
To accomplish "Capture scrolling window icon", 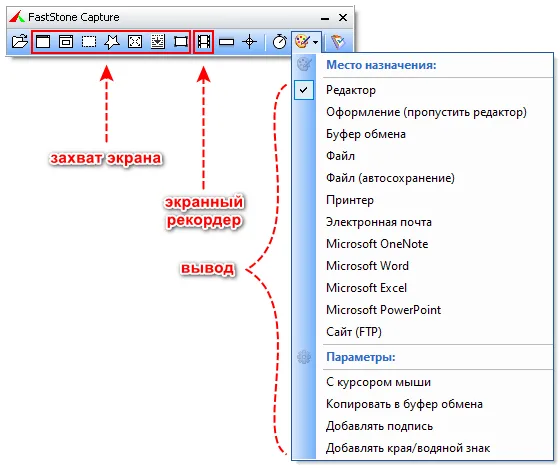I will click(158, 41).
